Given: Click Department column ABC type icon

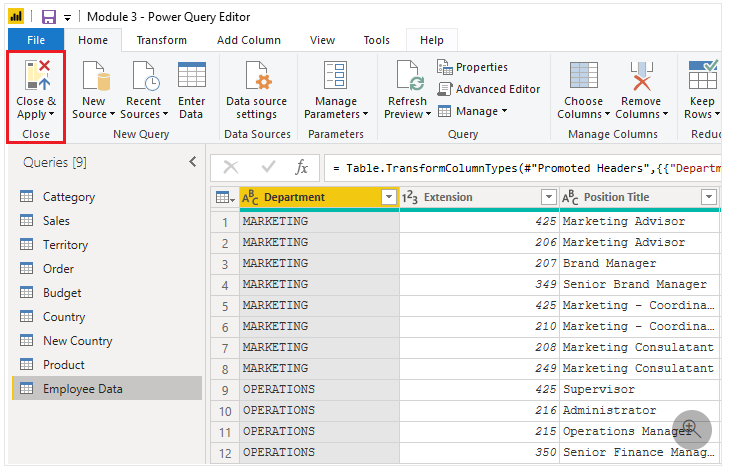Looking at the screenshot, I should pos(250,198).
